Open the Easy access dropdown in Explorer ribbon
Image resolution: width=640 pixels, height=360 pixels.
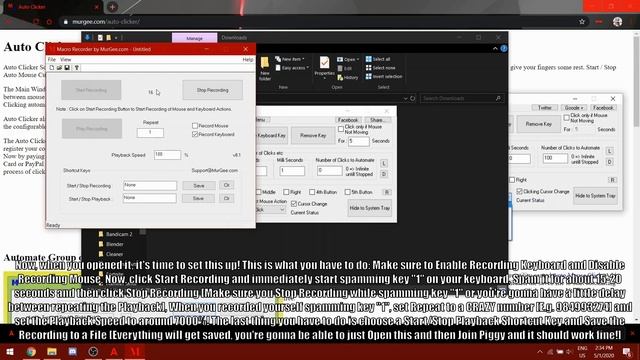[292, 68]
